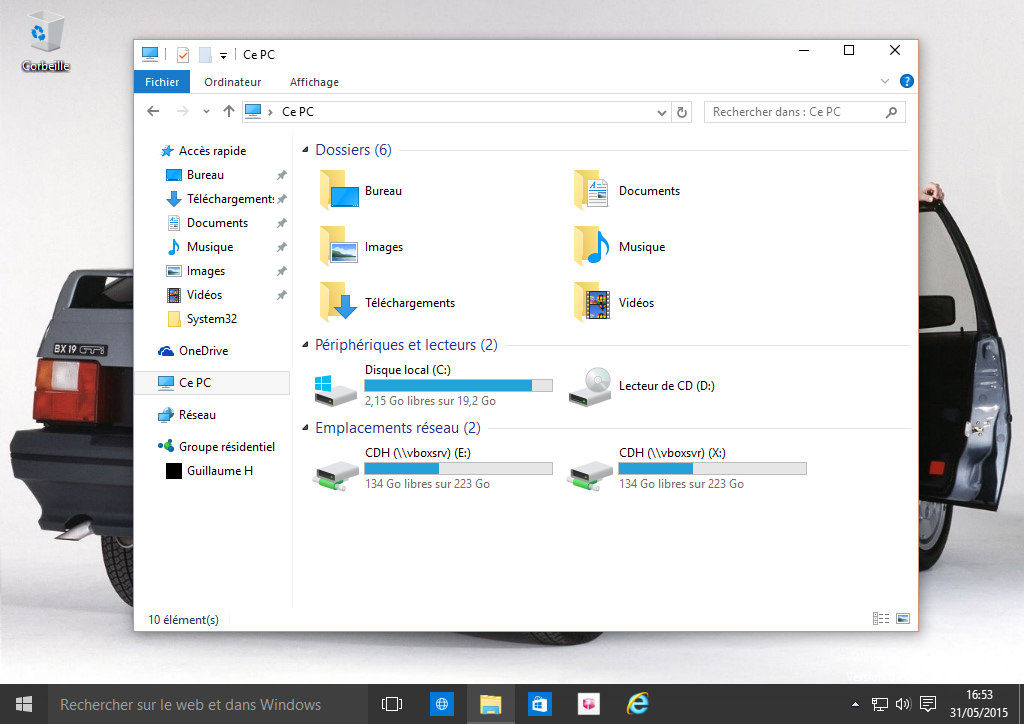The width and height of the screenshot is (1024, 724).
Task: Go up one level with up arrow
Action: pos(229,112)
